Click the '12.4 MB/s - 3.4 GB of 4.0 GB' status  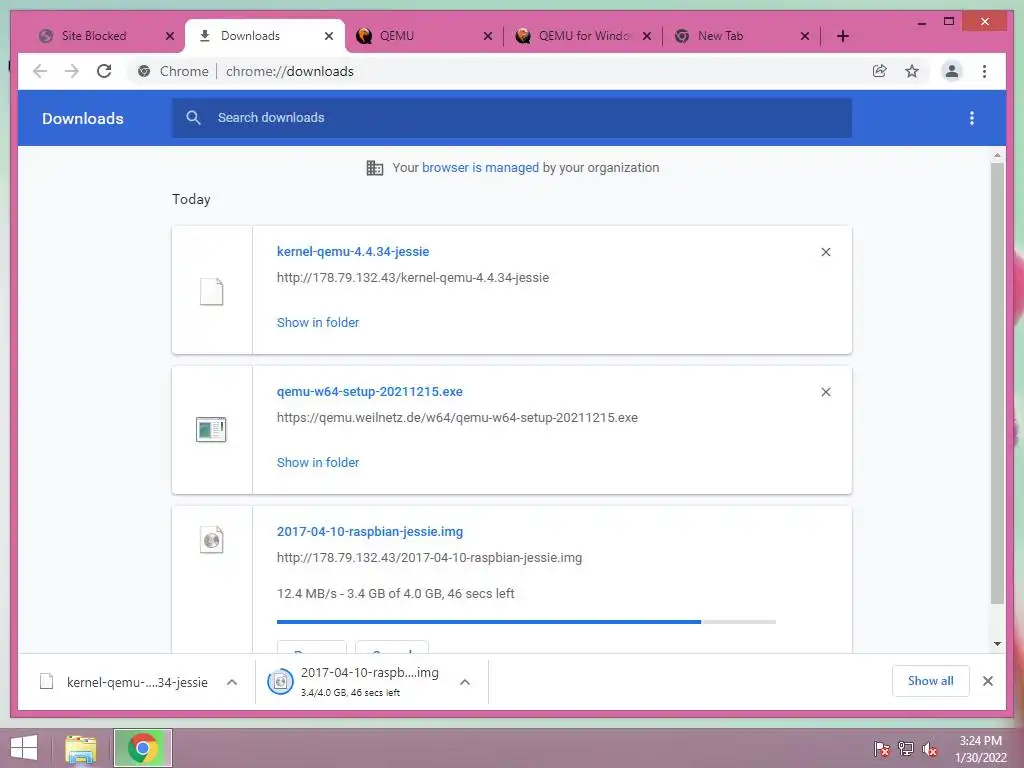tap(395, 593)
